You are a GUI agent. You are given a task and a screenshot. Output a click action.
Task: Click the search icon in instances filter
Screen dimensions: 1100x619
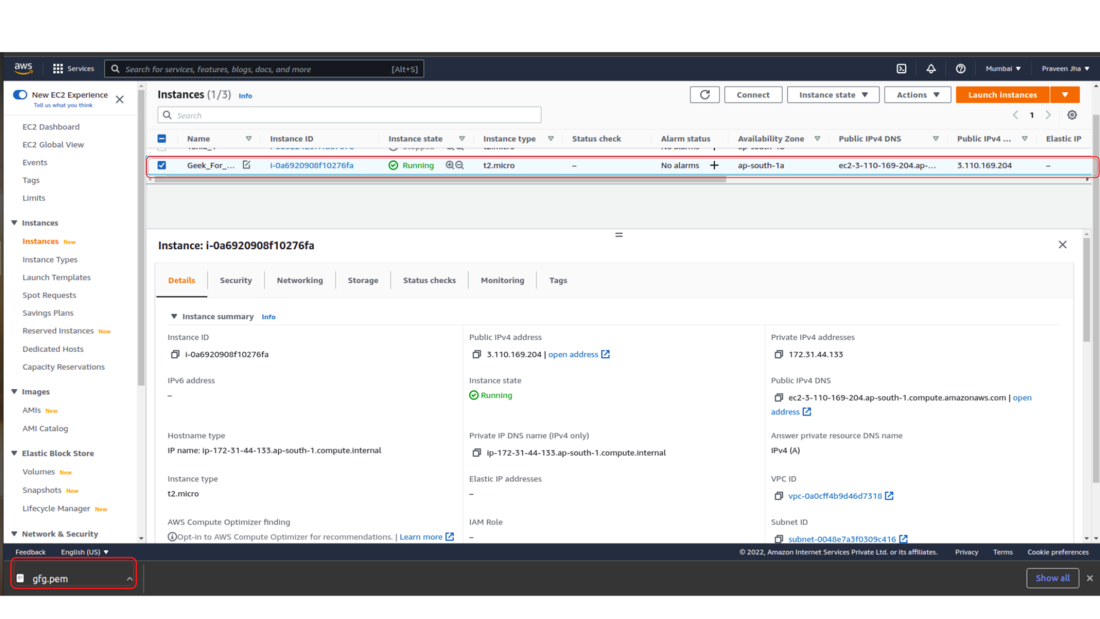click(x=167, y=115)
